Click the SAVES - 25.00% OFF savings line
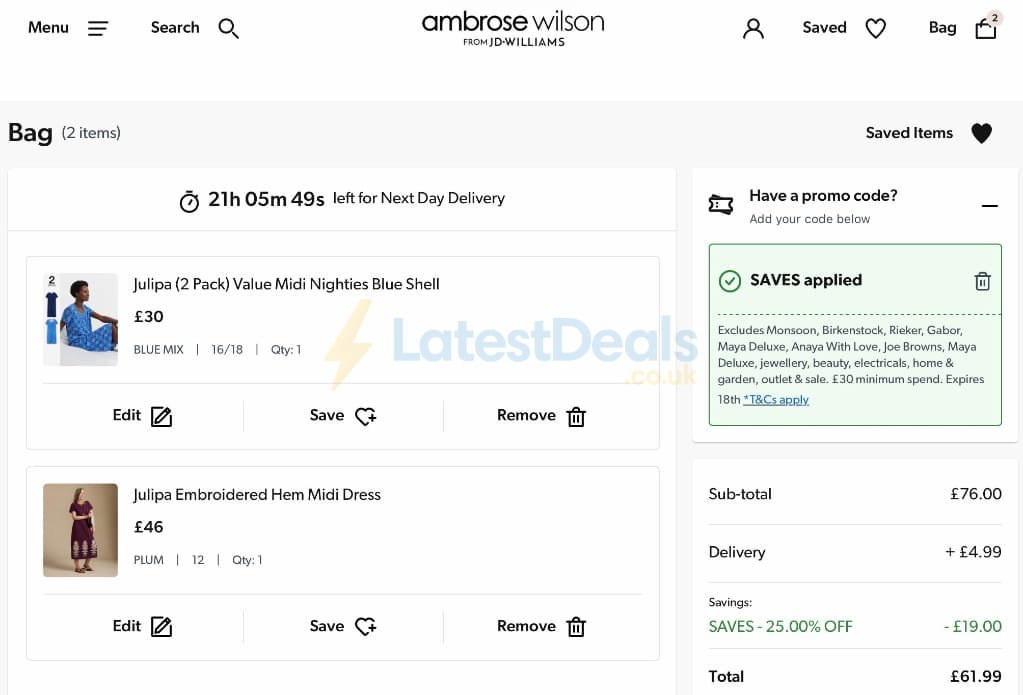 coord(780,626)
